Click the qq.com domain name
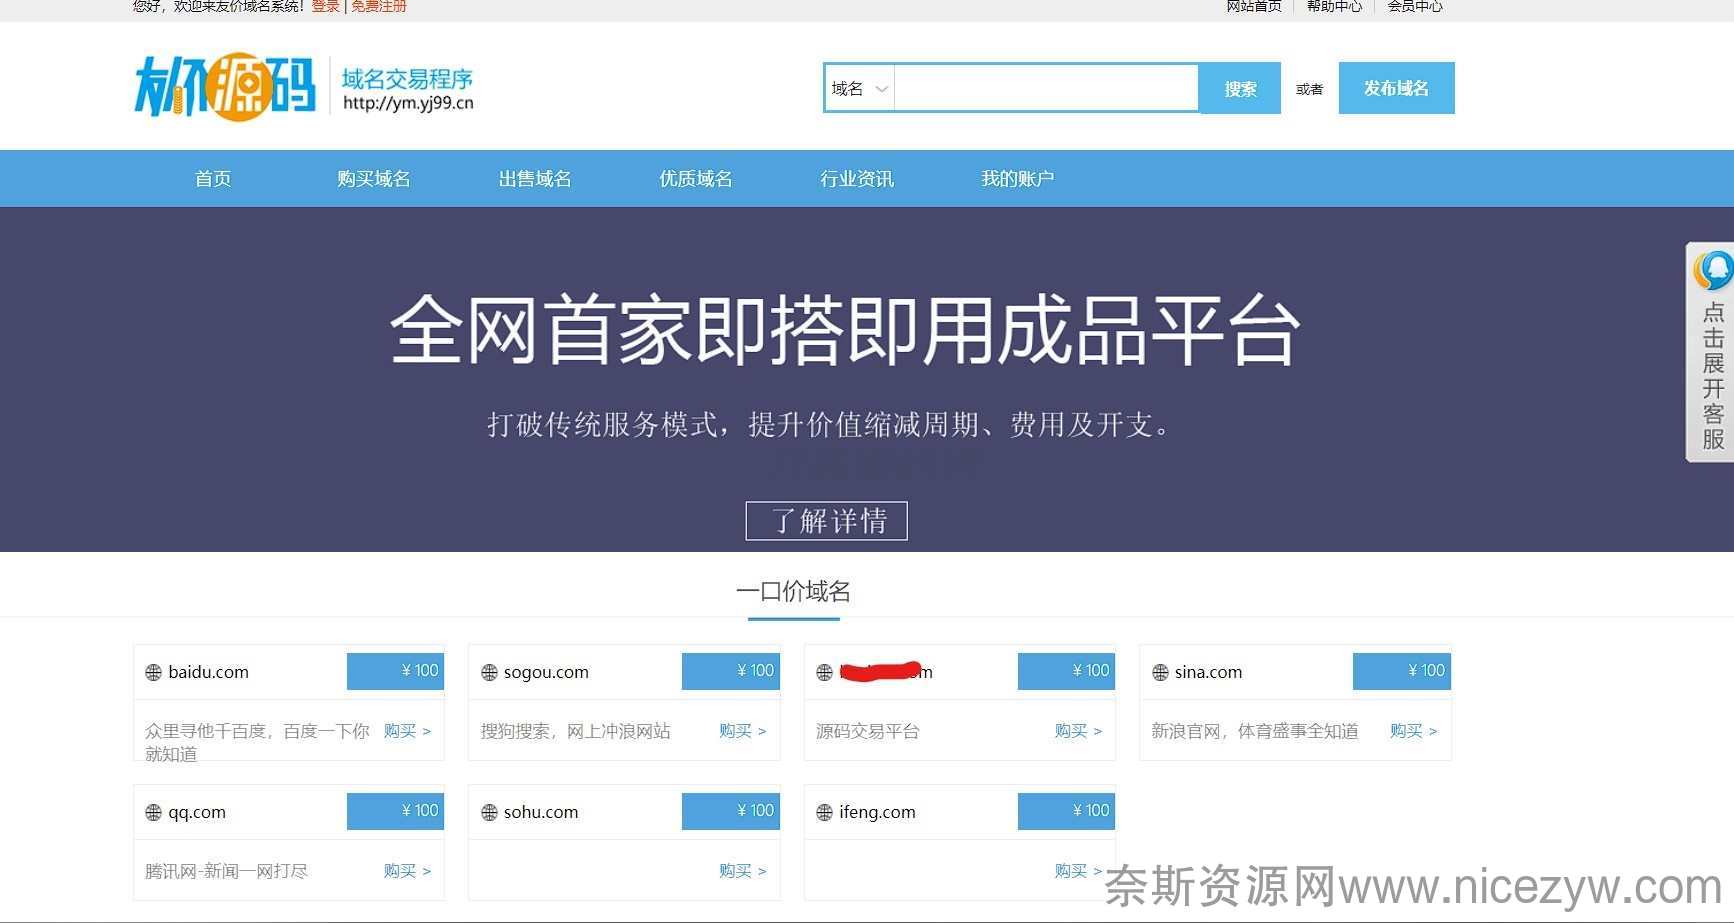 (197, 813)
